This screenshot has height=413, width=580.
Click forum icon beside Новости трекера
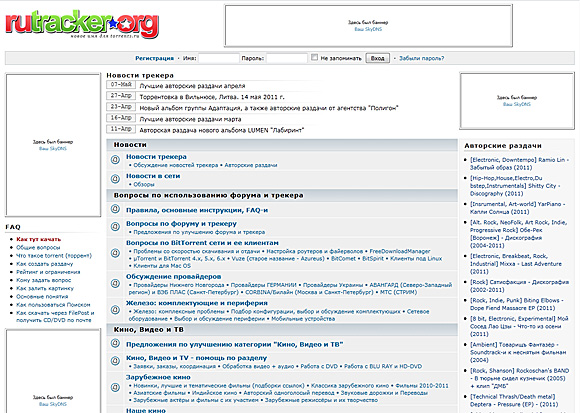click(115, 160)
